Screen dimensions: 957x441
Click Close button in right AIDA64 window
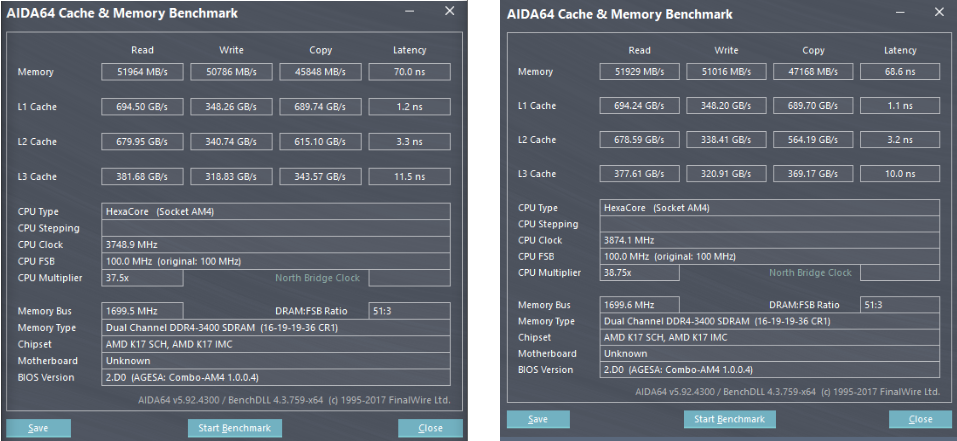pos(920,419)
